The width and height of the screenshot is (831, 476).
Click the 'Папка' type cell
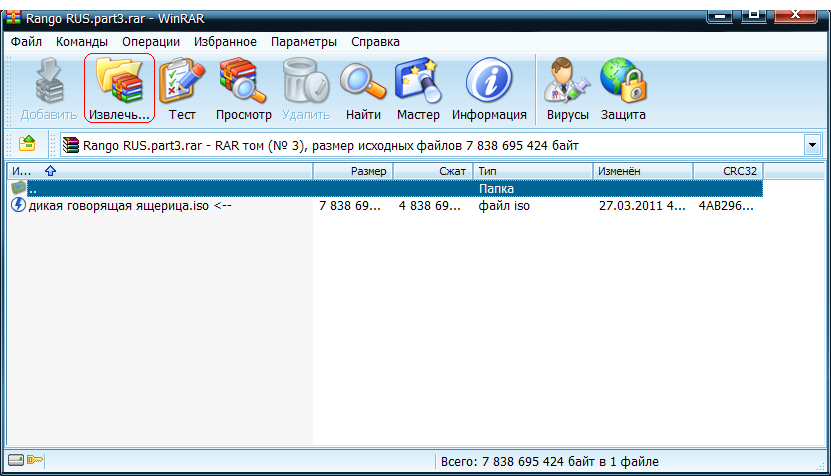496,189
